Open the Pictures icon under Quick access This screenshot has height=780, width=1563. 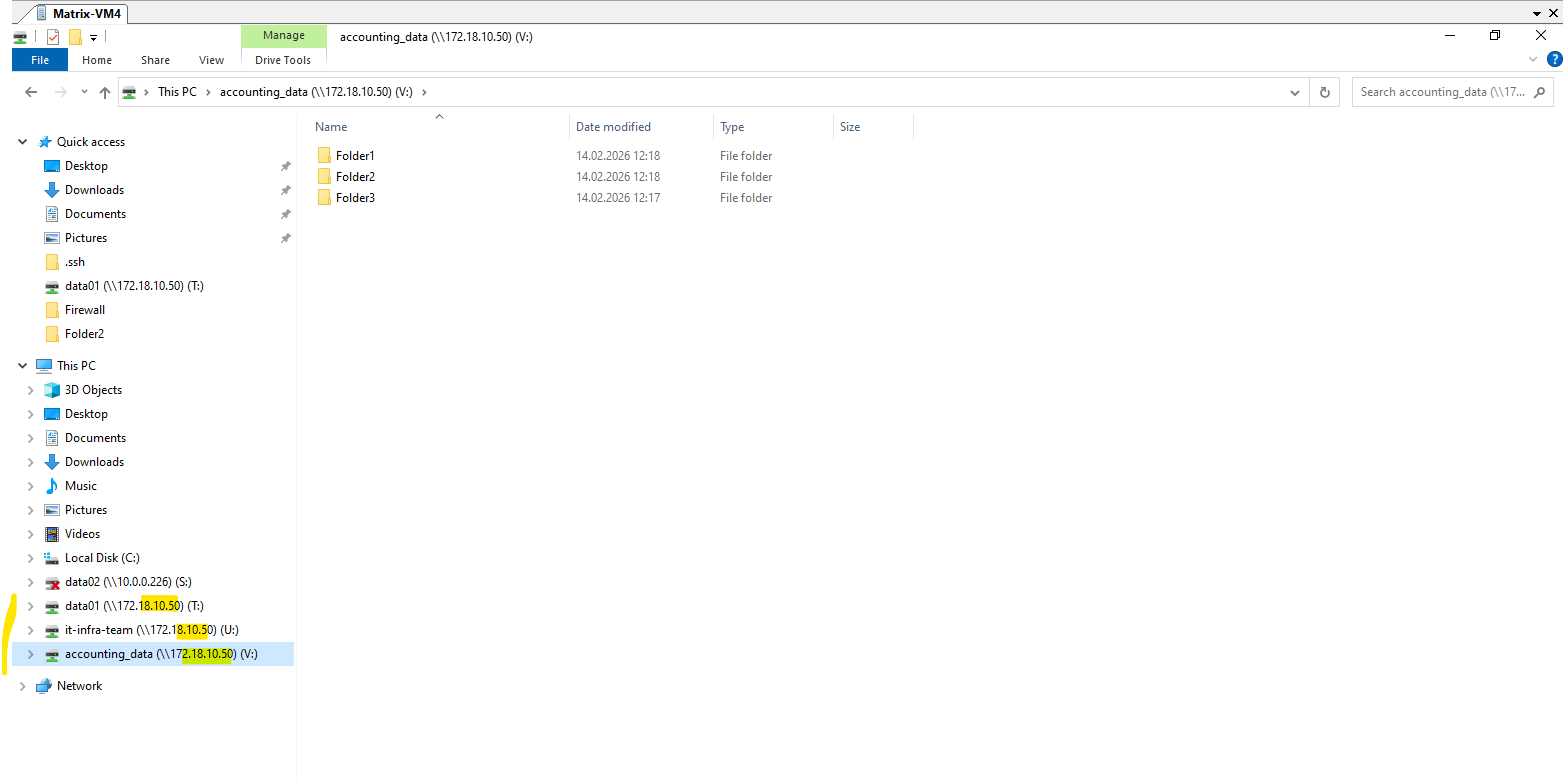click(x=52, y=238)
